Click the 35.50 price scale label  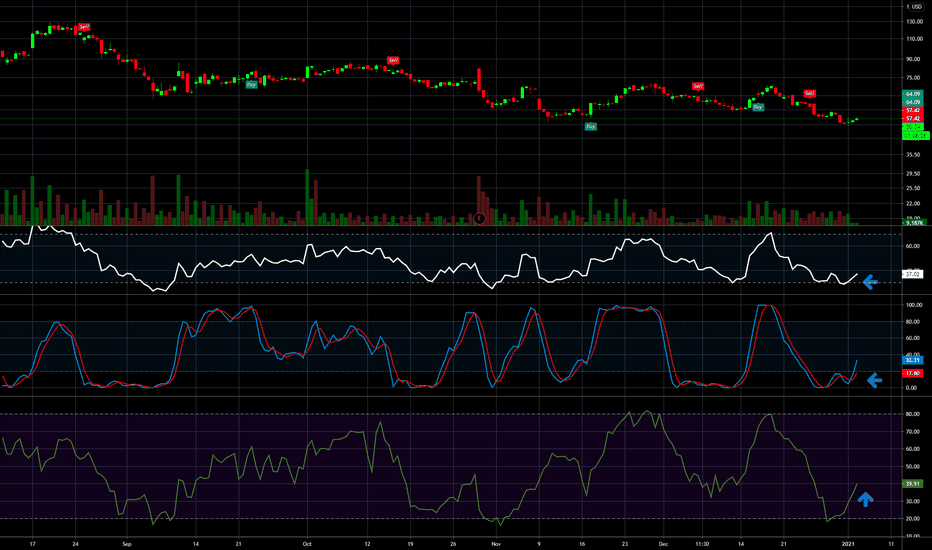[x=914, y=155]
